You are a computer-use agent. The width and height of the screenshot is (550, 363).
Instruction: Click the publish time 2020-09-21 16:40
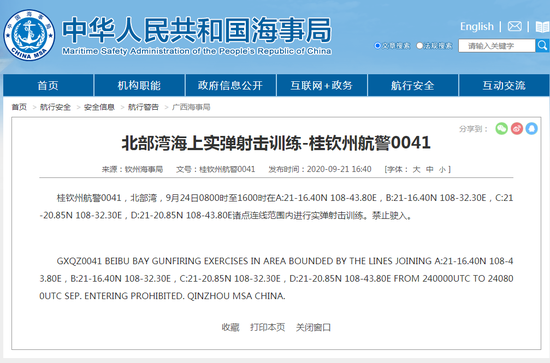tap(339, 169)
